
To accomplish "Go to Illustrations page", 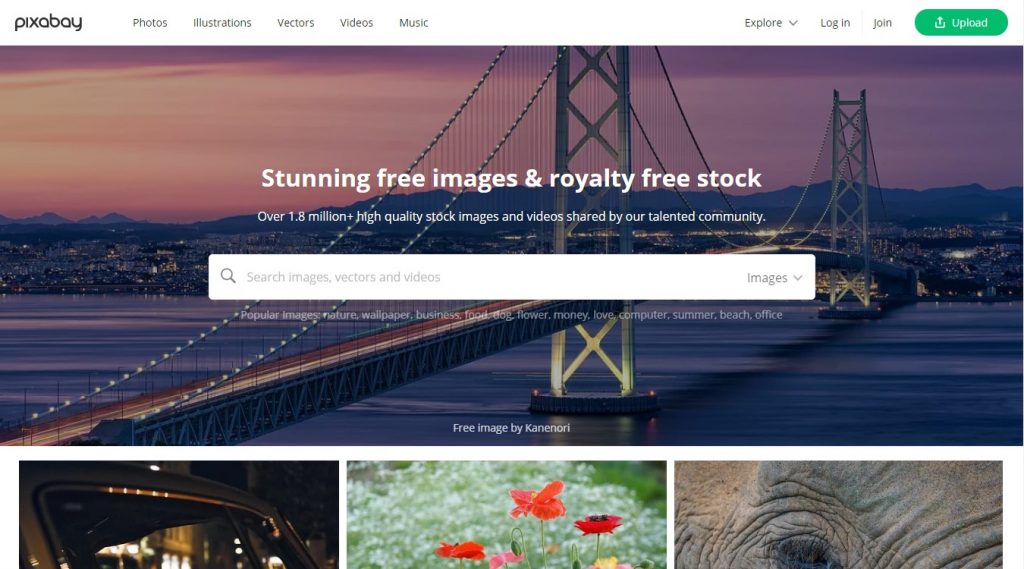I will [222, 22].
